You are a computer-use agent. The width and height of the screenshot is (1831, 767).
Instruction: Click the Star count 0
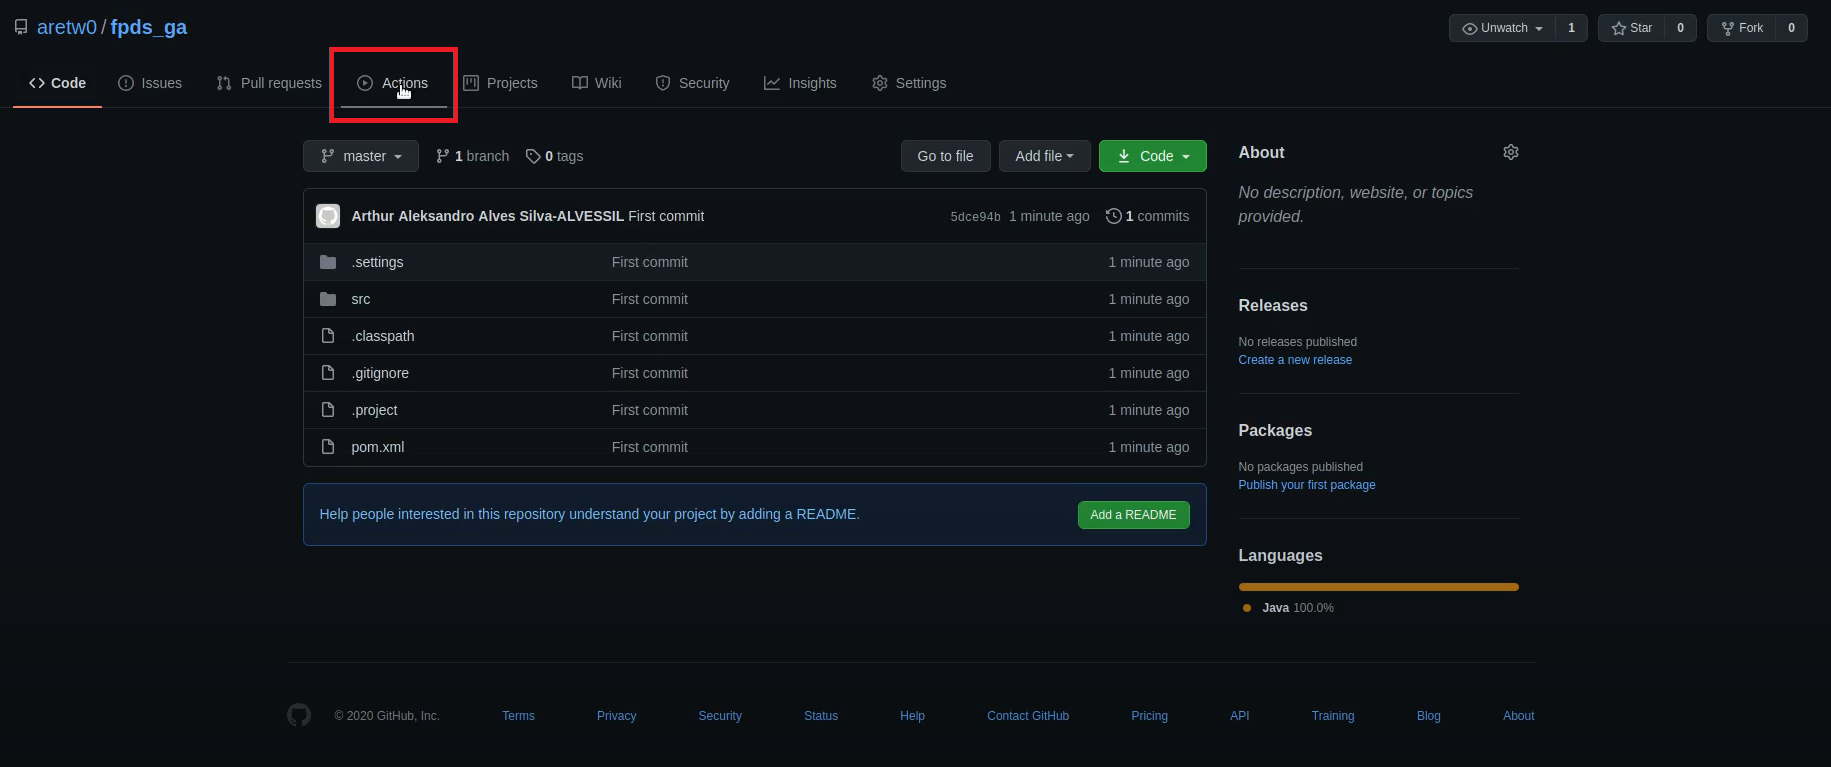point(1680,28)
